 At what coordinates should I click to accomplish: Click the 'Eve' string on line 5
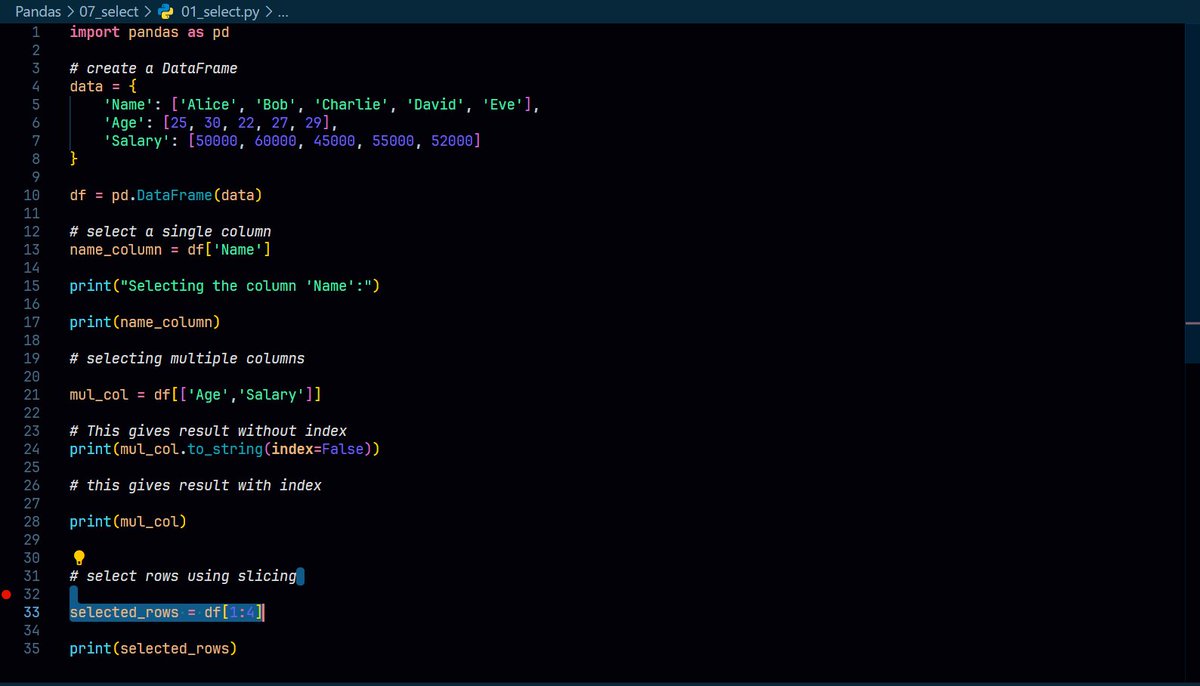click(x=504, y=104)
